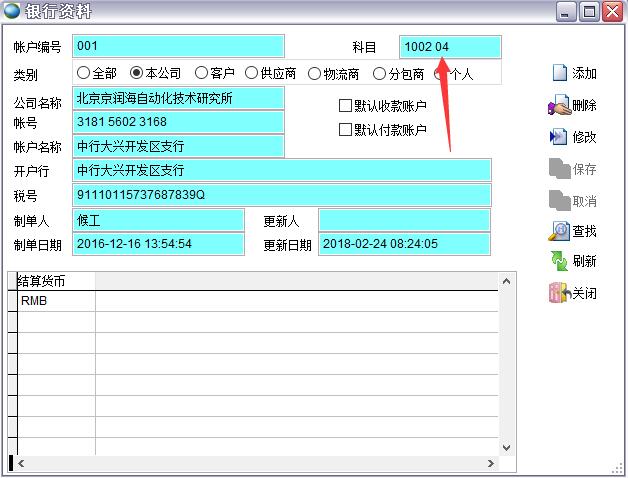Screen dimensions: 628x478
Task: Enable the 默认收款账户 checkbox
Action: pyautogui.click(x=346, y=105)
